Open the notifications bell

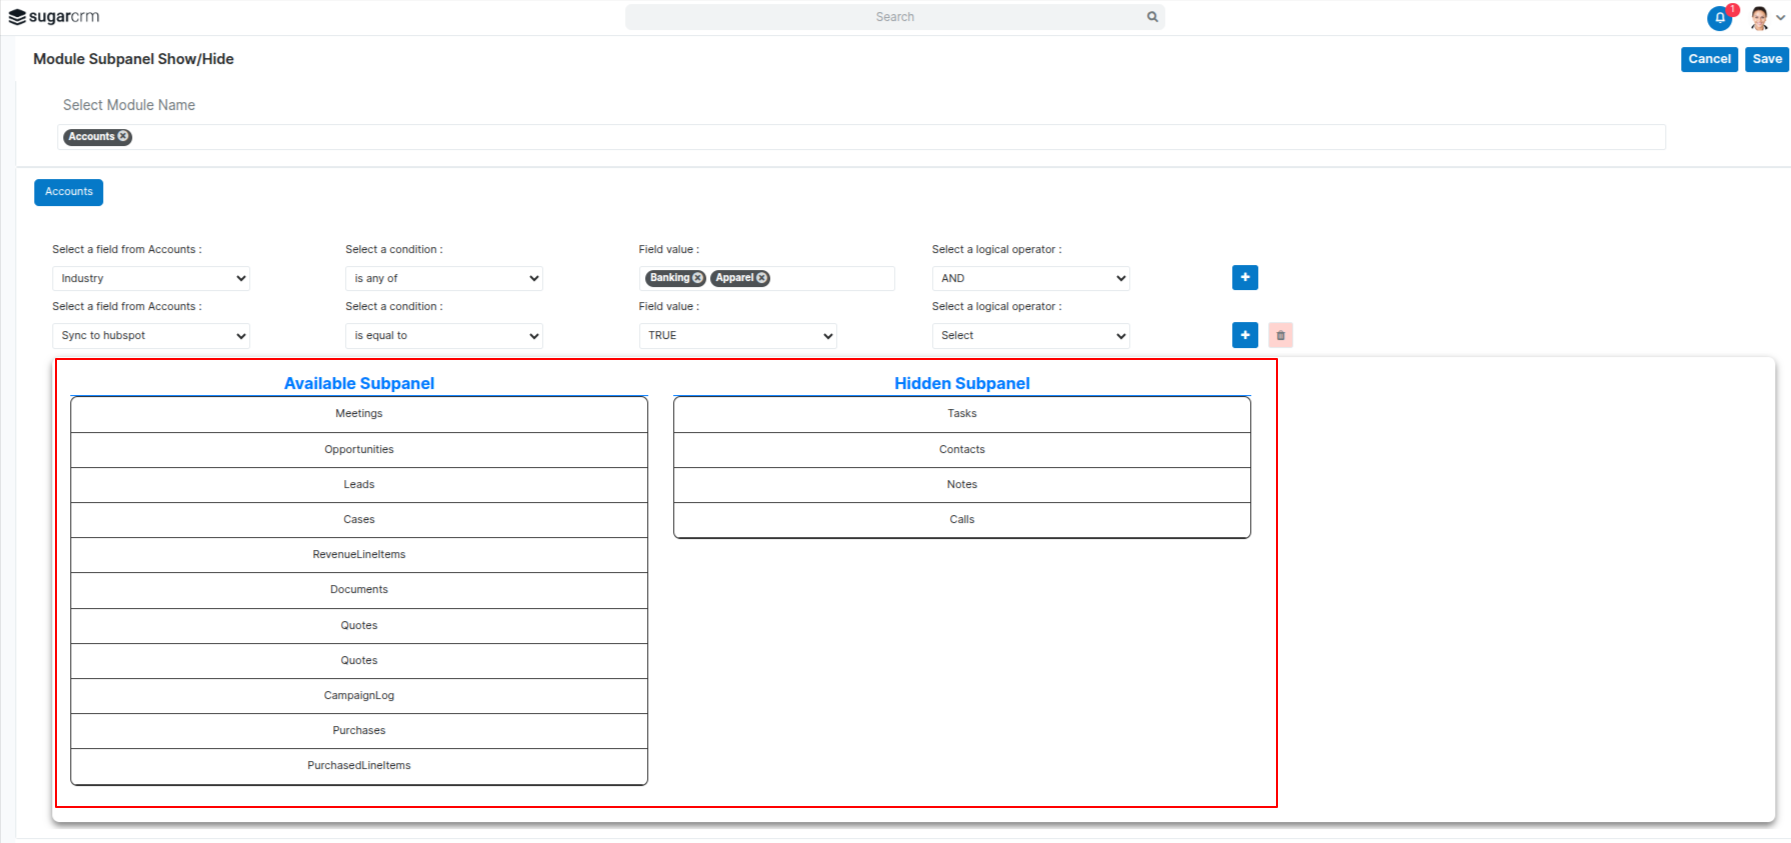(1719, 18)
